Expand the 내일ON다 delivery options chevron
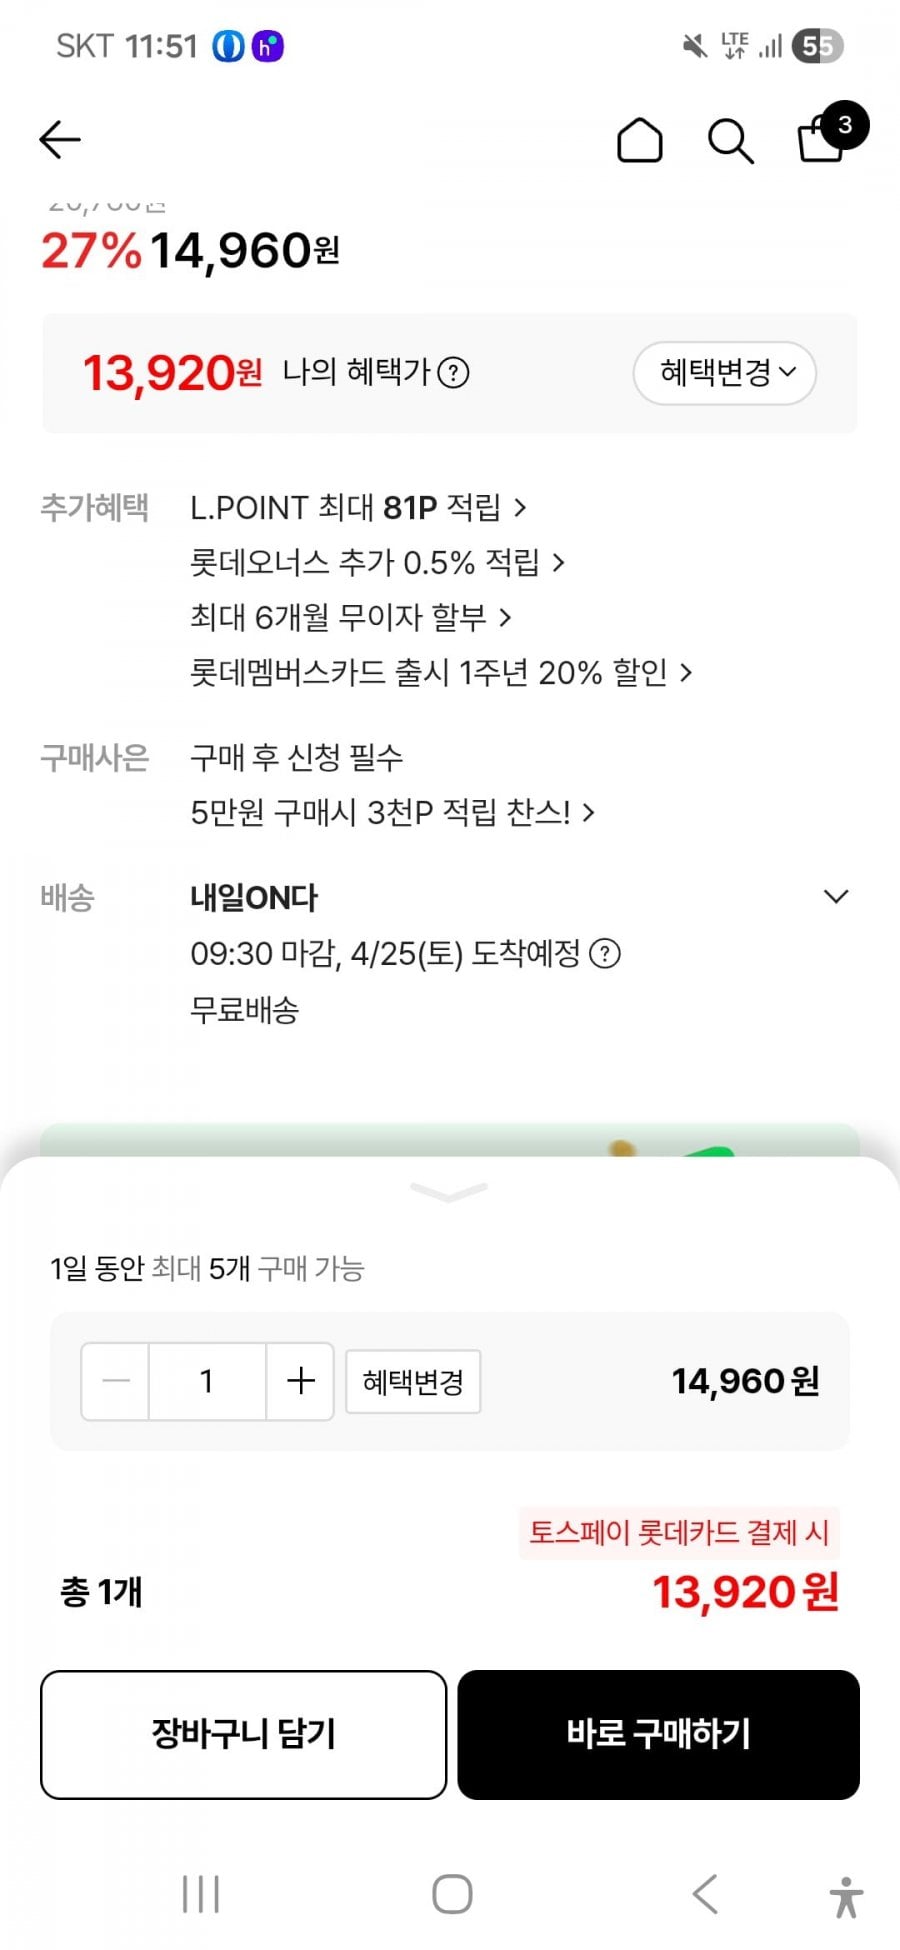 (836, 896)
